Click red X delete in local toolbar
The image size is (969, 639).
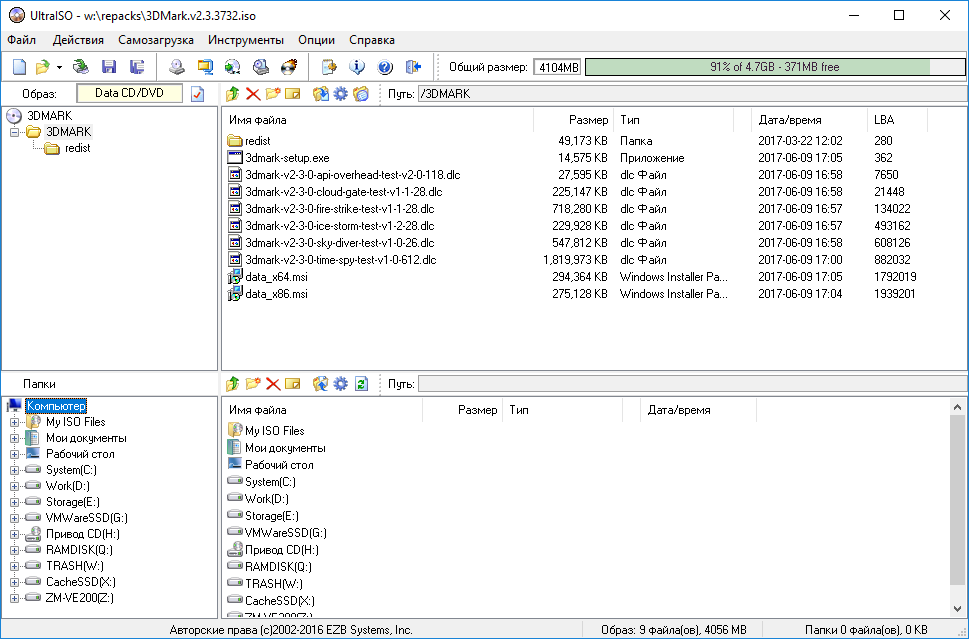coord(273,384)
